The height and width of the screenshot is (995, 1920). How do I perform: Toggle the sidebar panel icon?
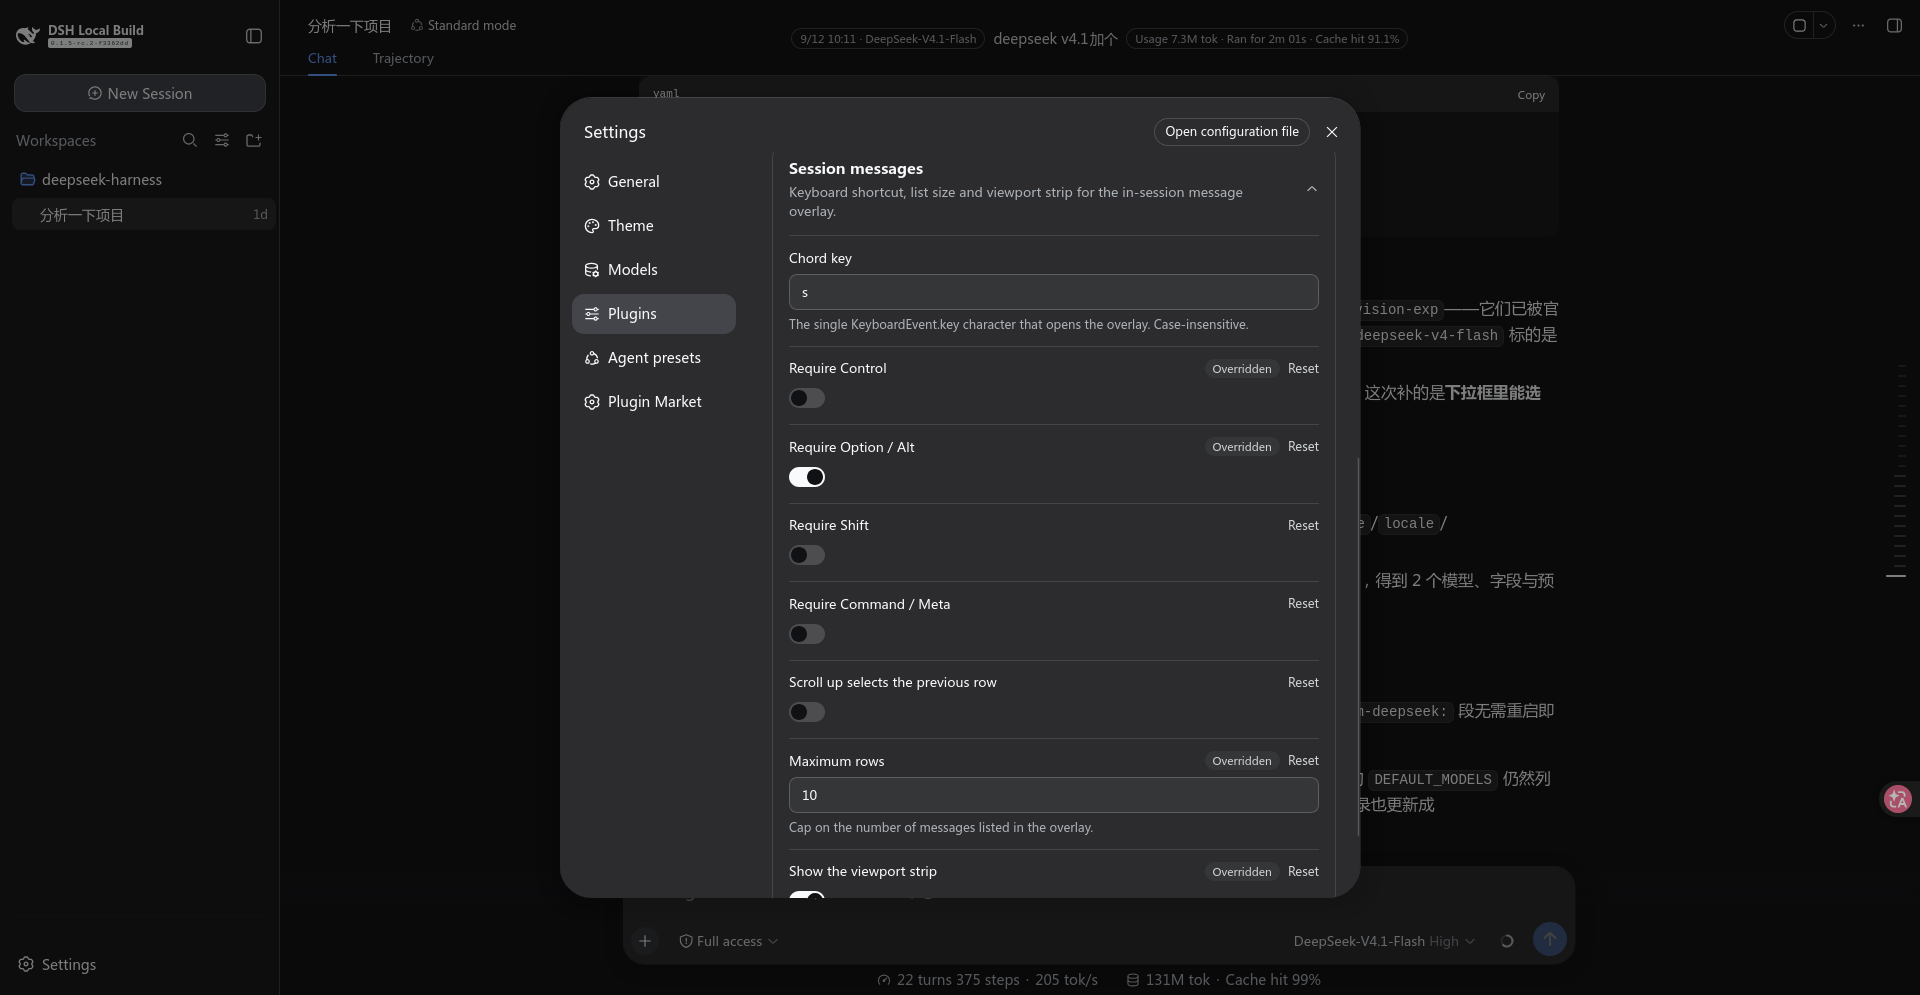click(x=254, y=36)
